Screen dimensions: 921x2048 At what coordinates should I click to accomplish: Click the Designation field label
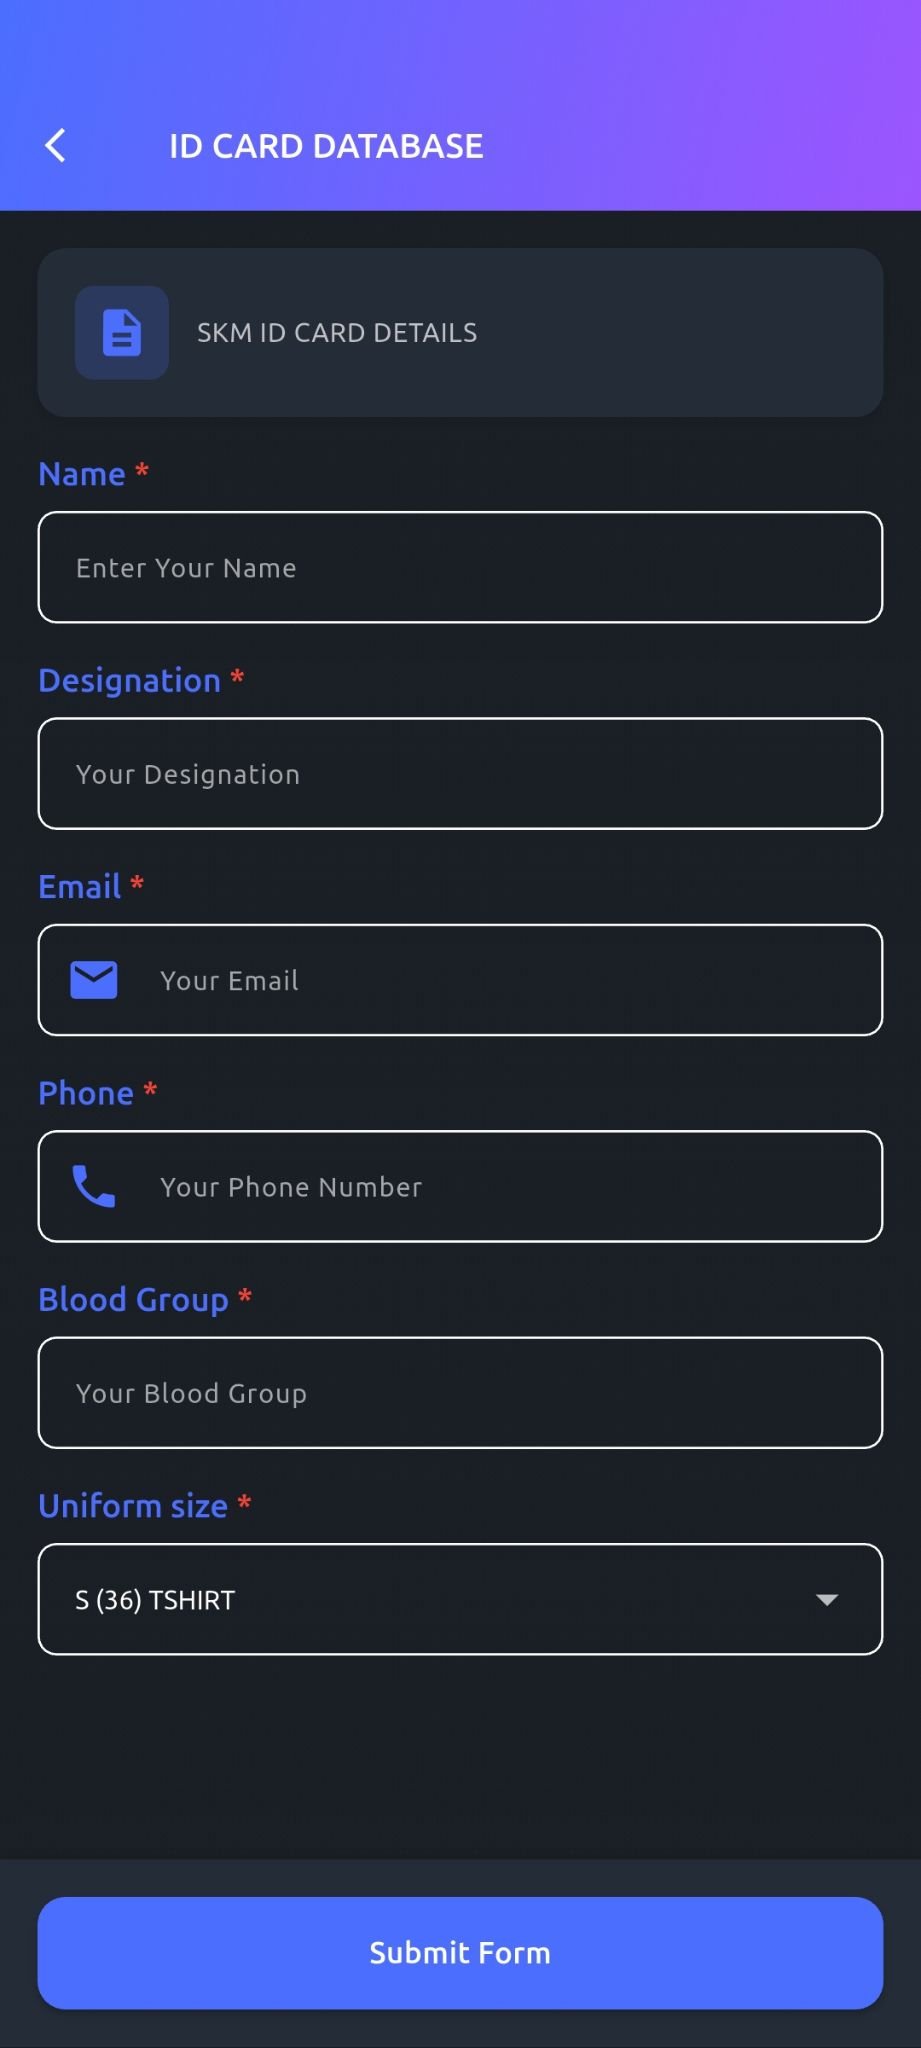pos(129,681)
